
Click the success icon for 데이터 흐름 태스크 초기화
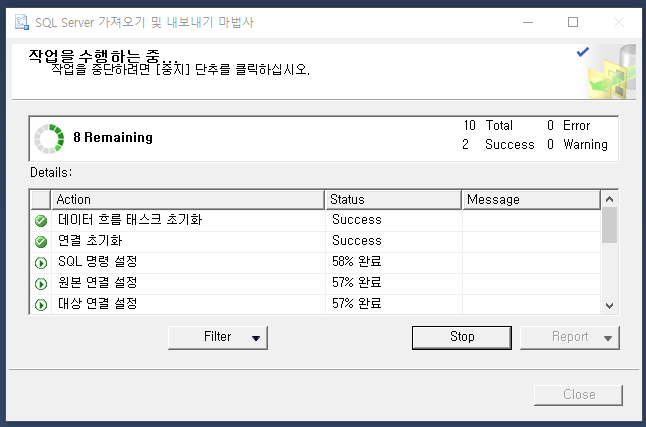(x=41, y=221)
